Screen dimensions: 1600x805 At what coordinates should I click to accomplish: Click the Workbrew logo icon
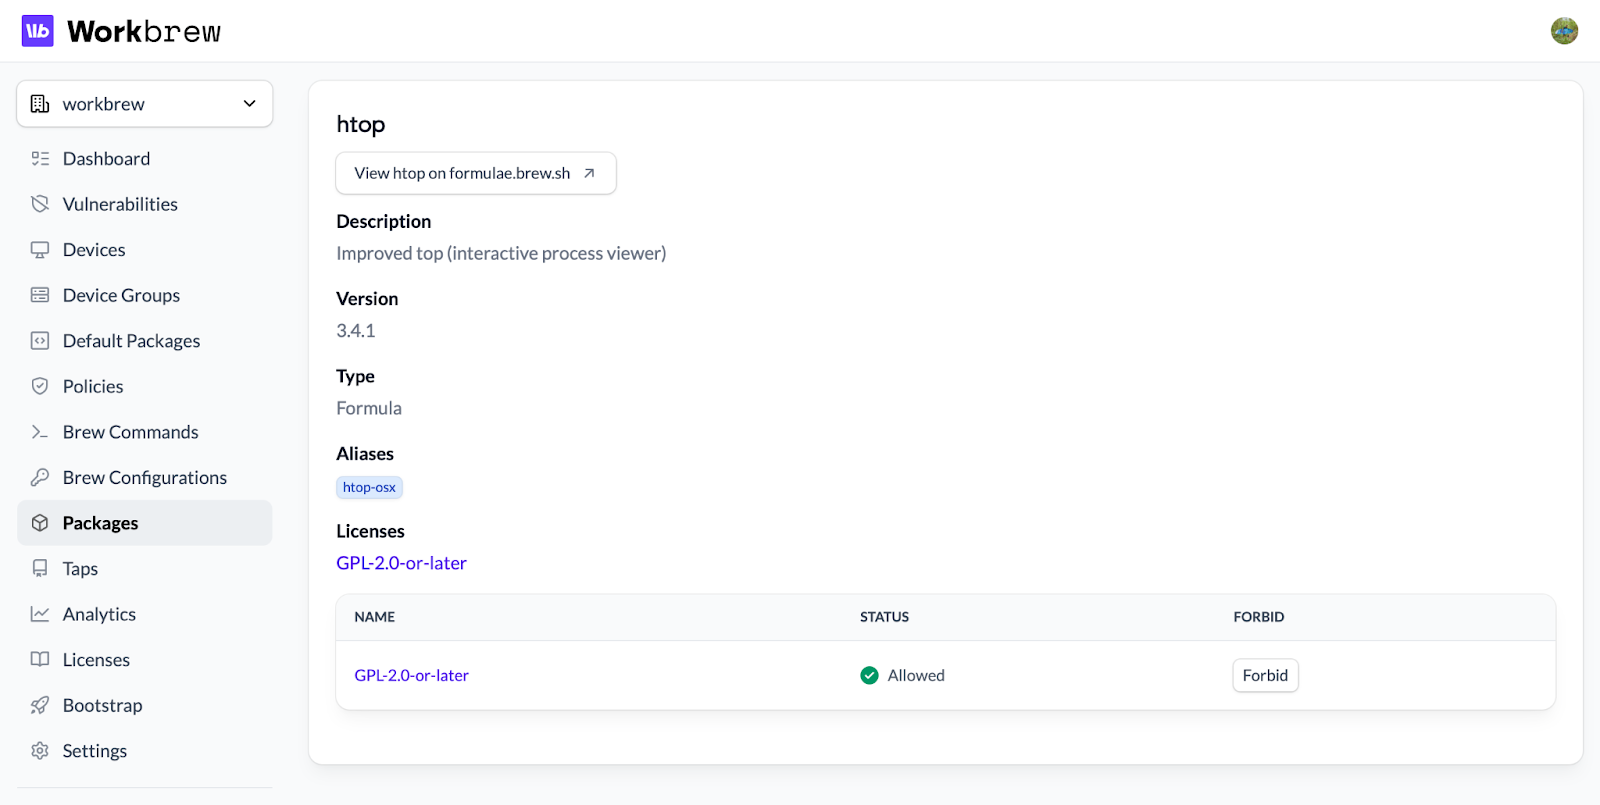click(x=38, y=31)
